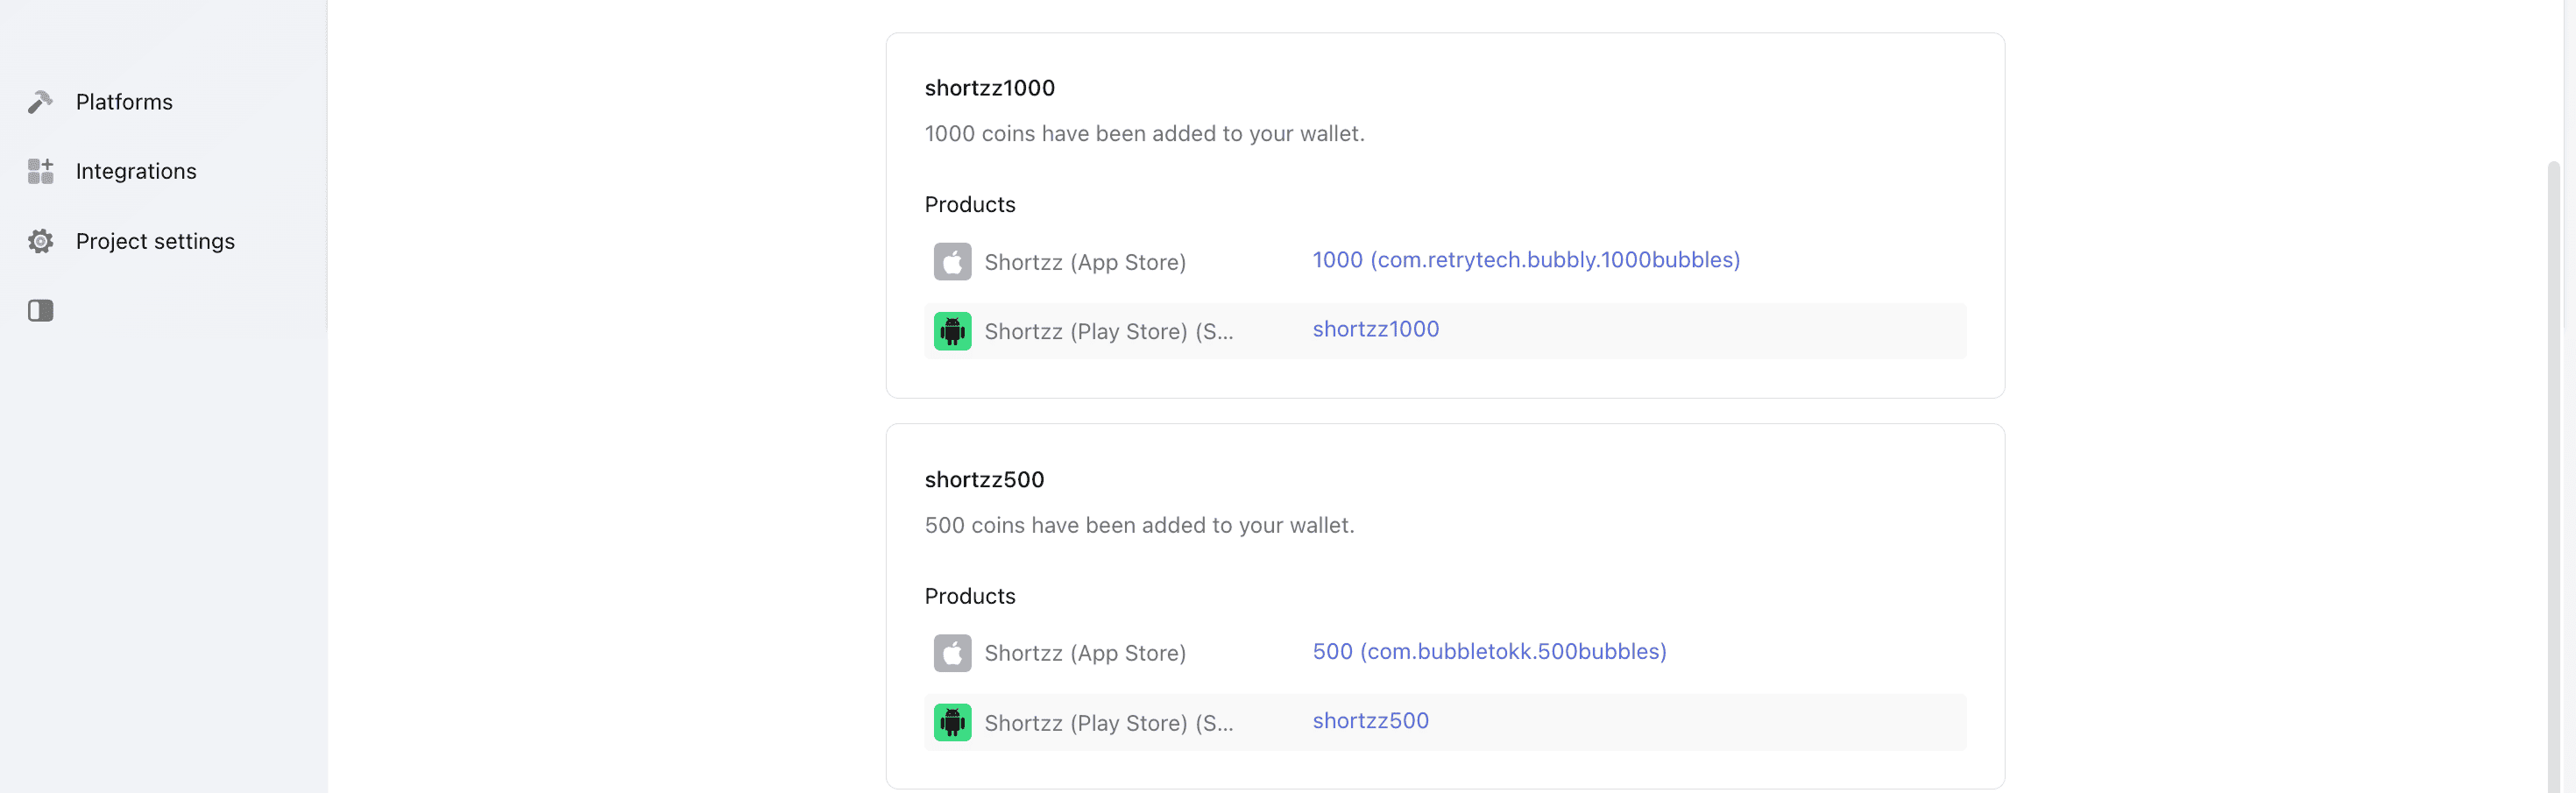The image size is (2576, 793).
Task: Go to Project settings
Action: click(156, 241)
